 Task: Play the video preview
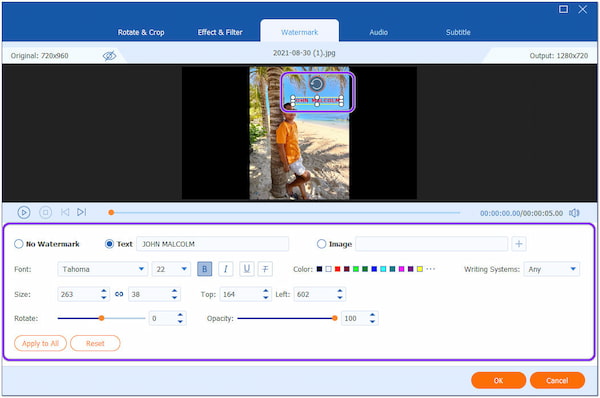tap(24, 212)
